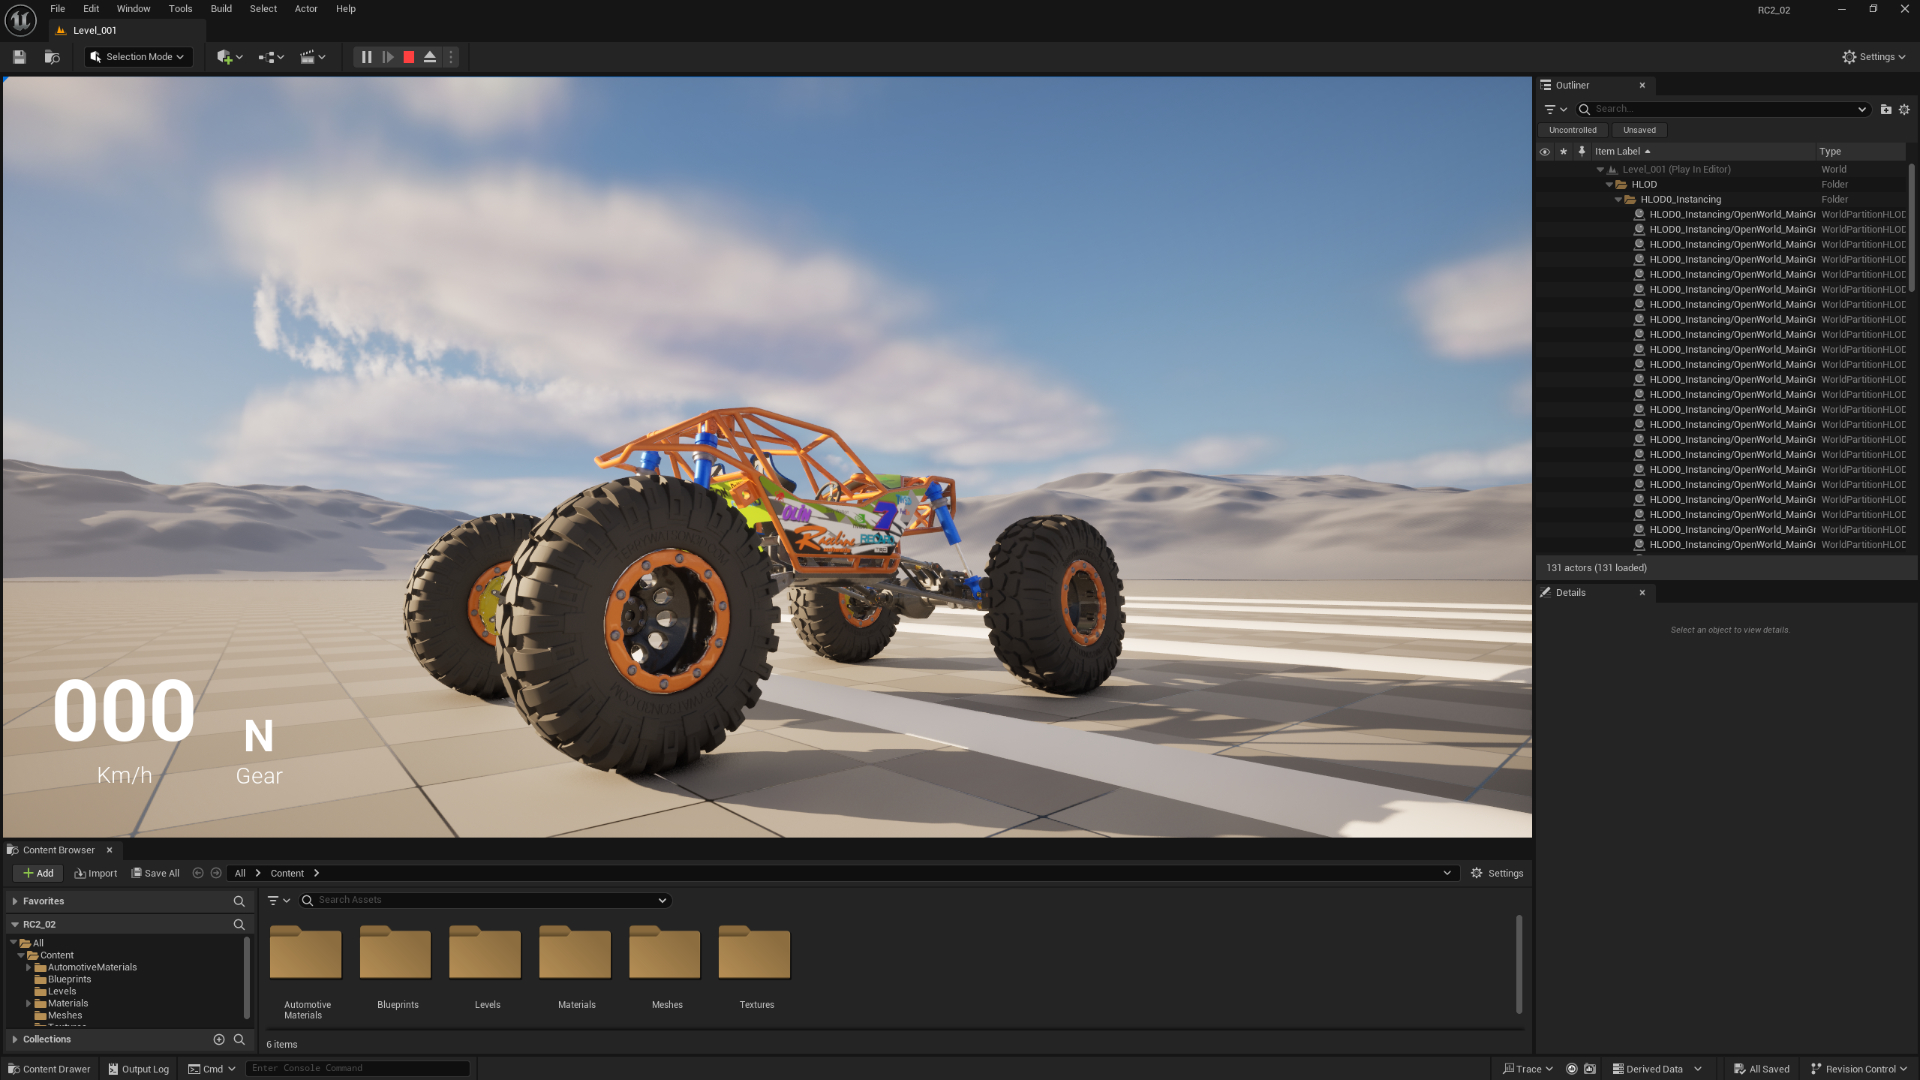This screenshot has width=1920, height=1080.
Task: Open the Tools menu
Action: [180, 9]
